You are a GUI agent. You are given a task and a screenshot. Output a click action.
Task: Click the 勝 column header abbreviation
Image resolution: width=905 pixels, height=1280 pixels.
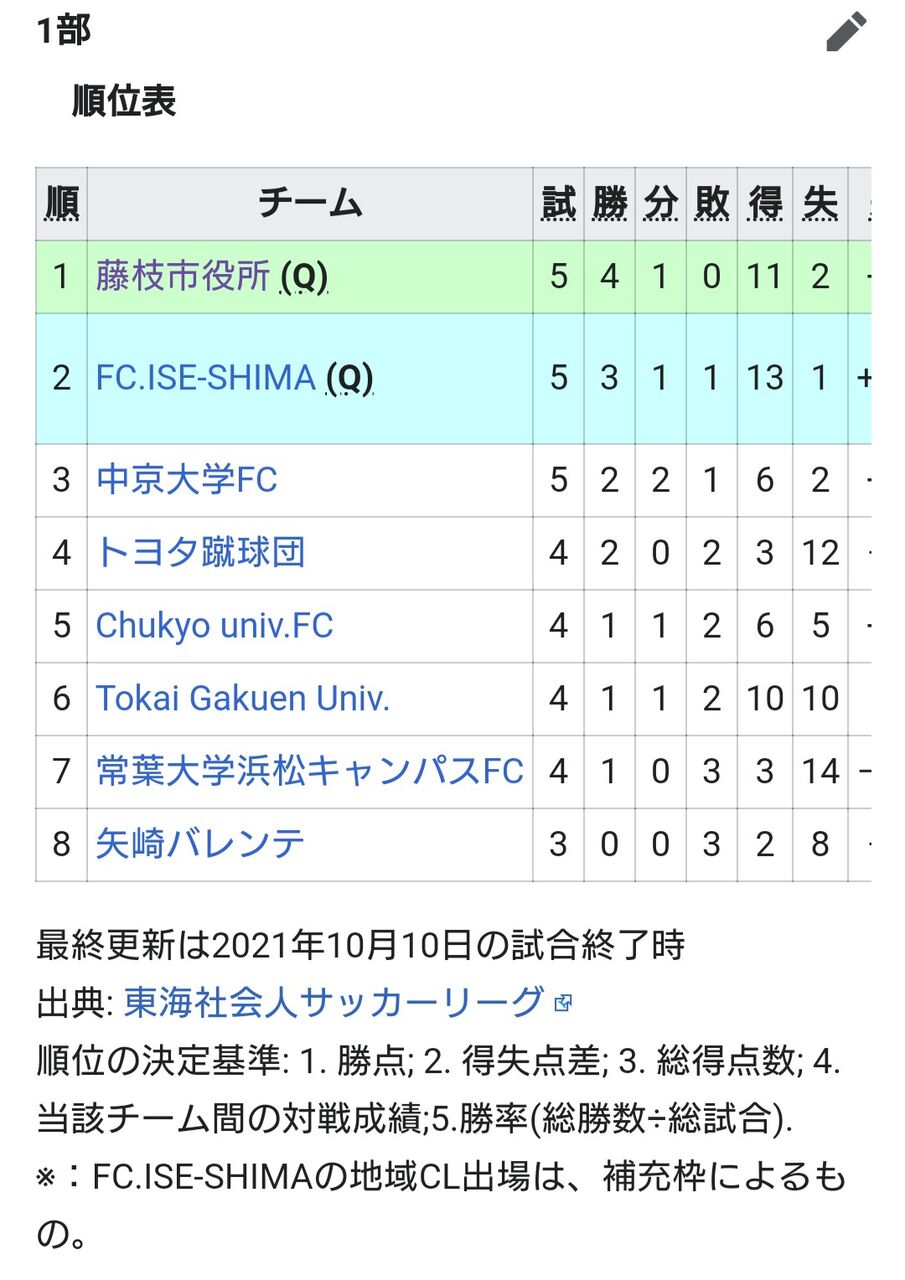coord(609,204)
